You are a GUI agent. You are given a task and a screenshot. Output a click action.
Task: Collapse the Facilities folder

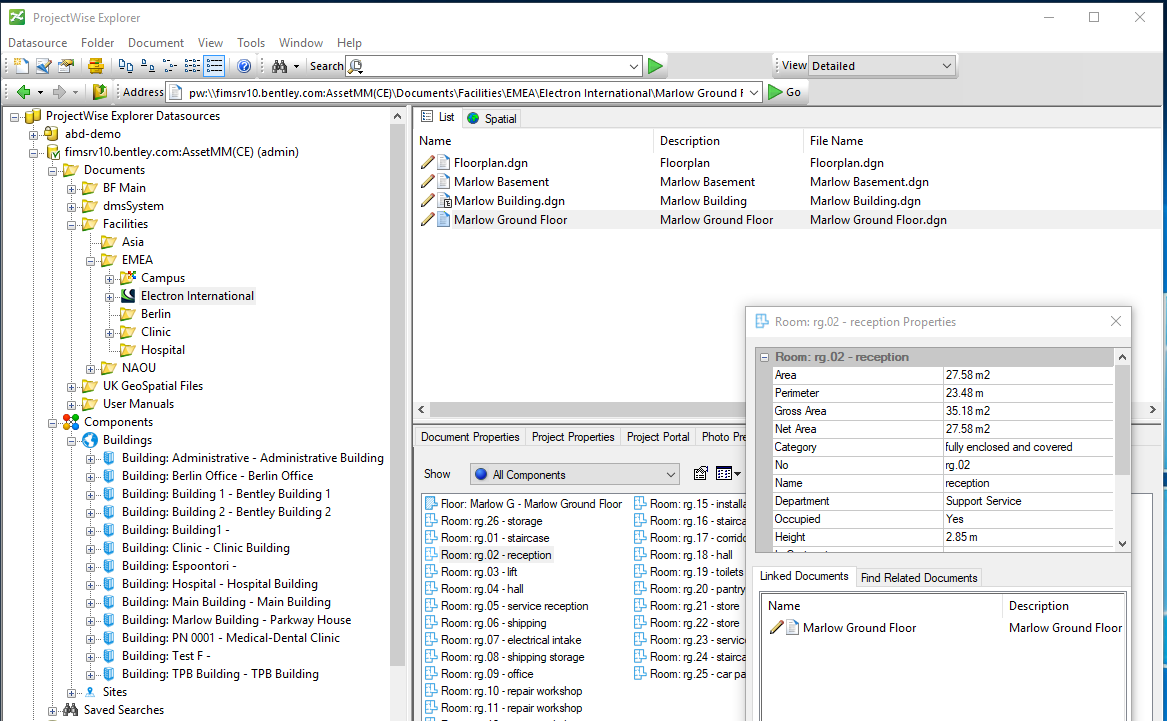tap(72, 225)
